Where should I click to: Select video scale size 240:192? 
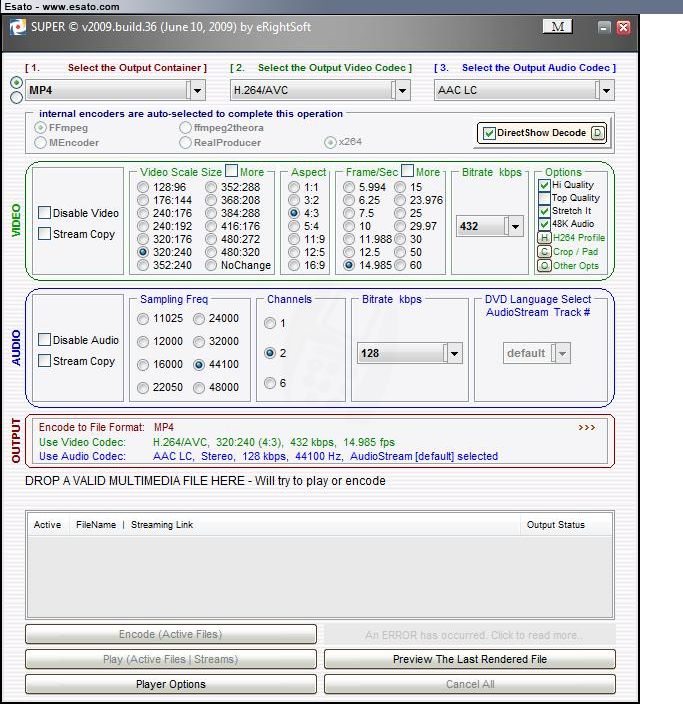coord(143,226)
